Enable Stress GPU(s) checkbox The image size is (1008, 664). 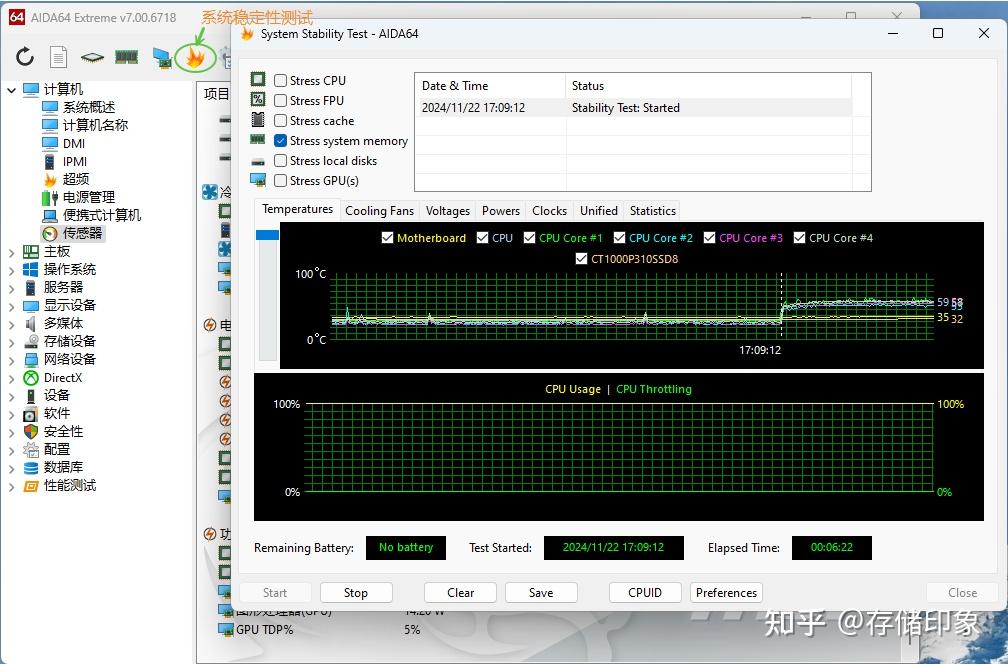280,180
